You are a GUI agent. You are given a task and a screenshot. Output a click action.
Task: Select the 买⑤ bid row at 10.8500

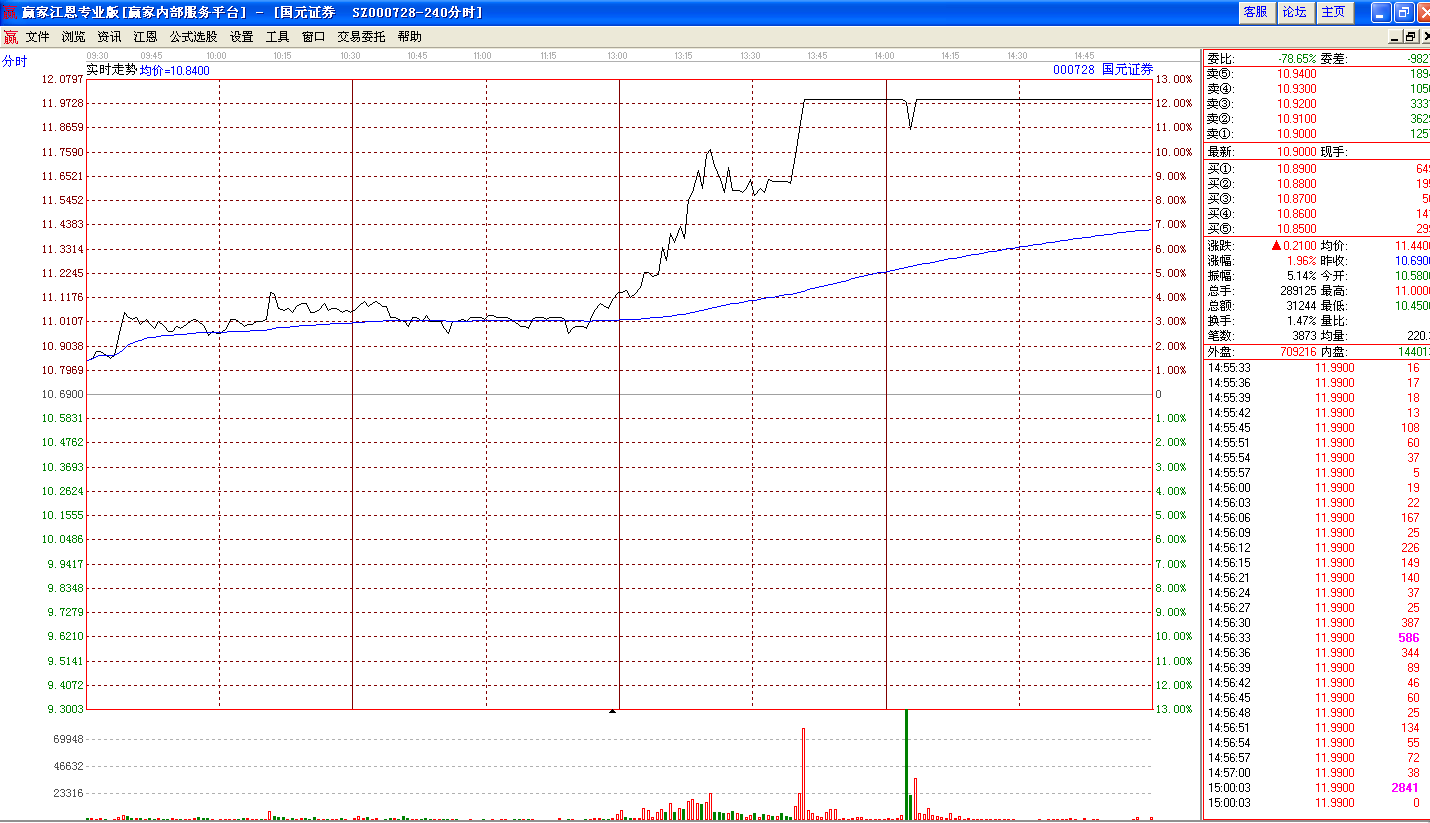point(1316,229)
